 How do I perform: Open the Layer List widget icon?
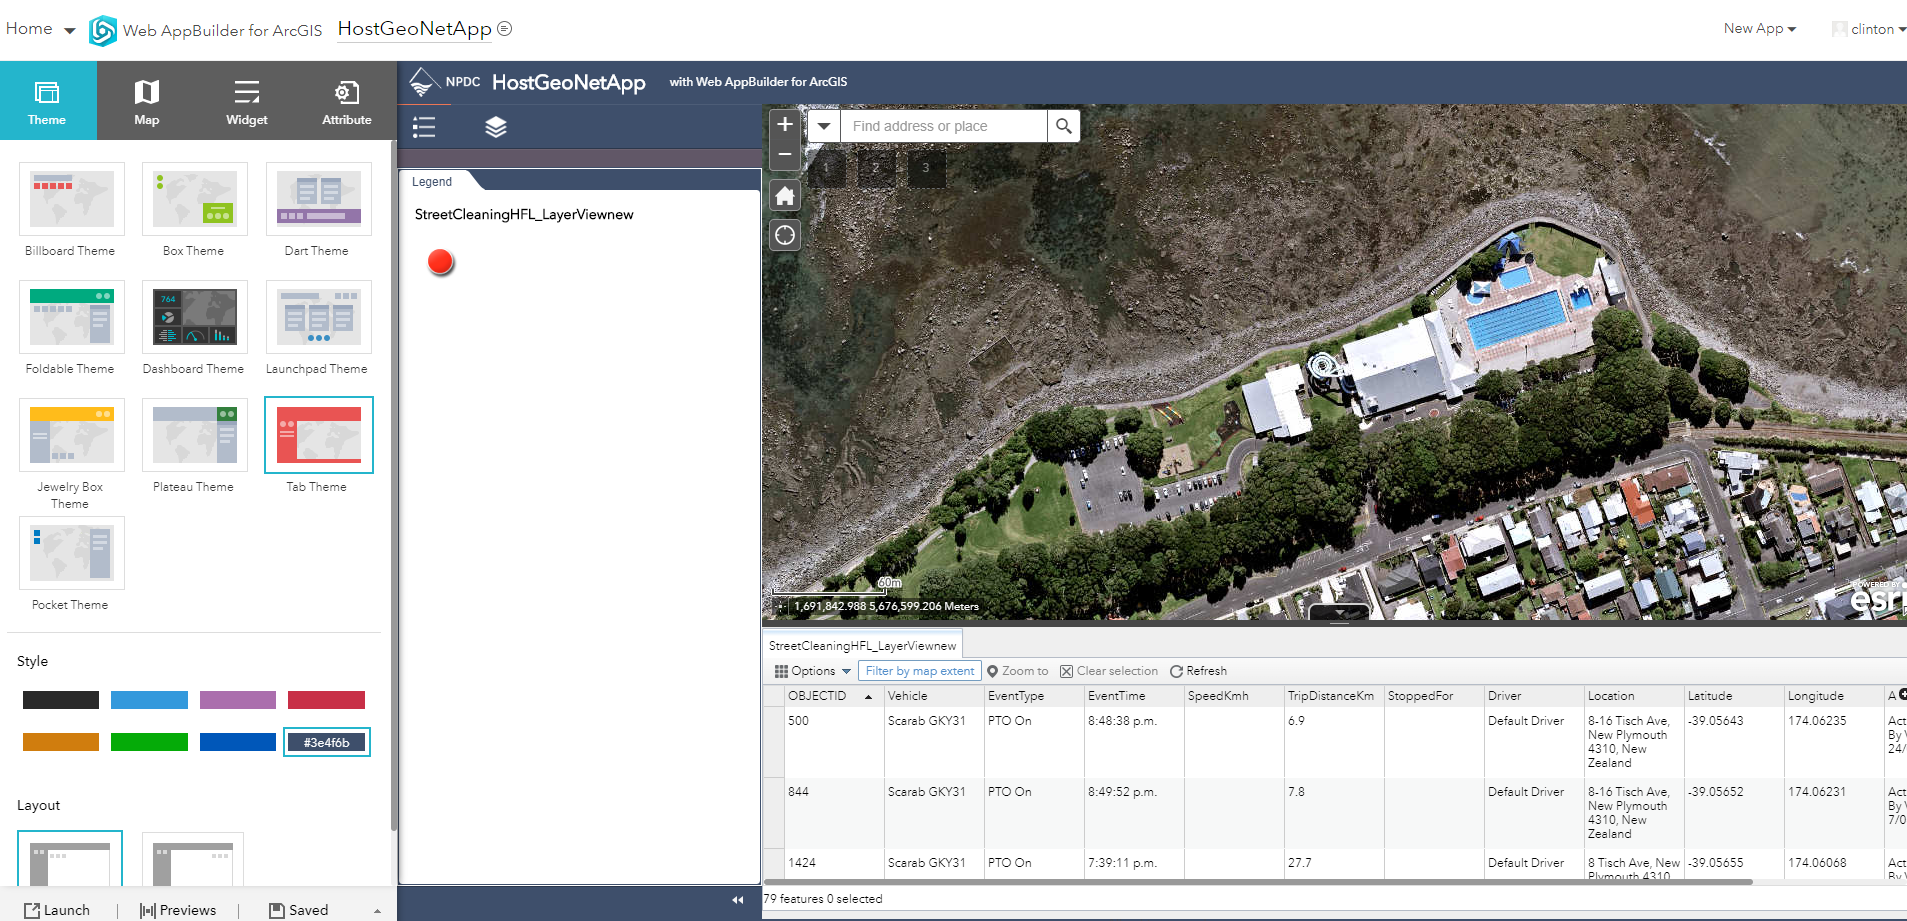[496, 127]
